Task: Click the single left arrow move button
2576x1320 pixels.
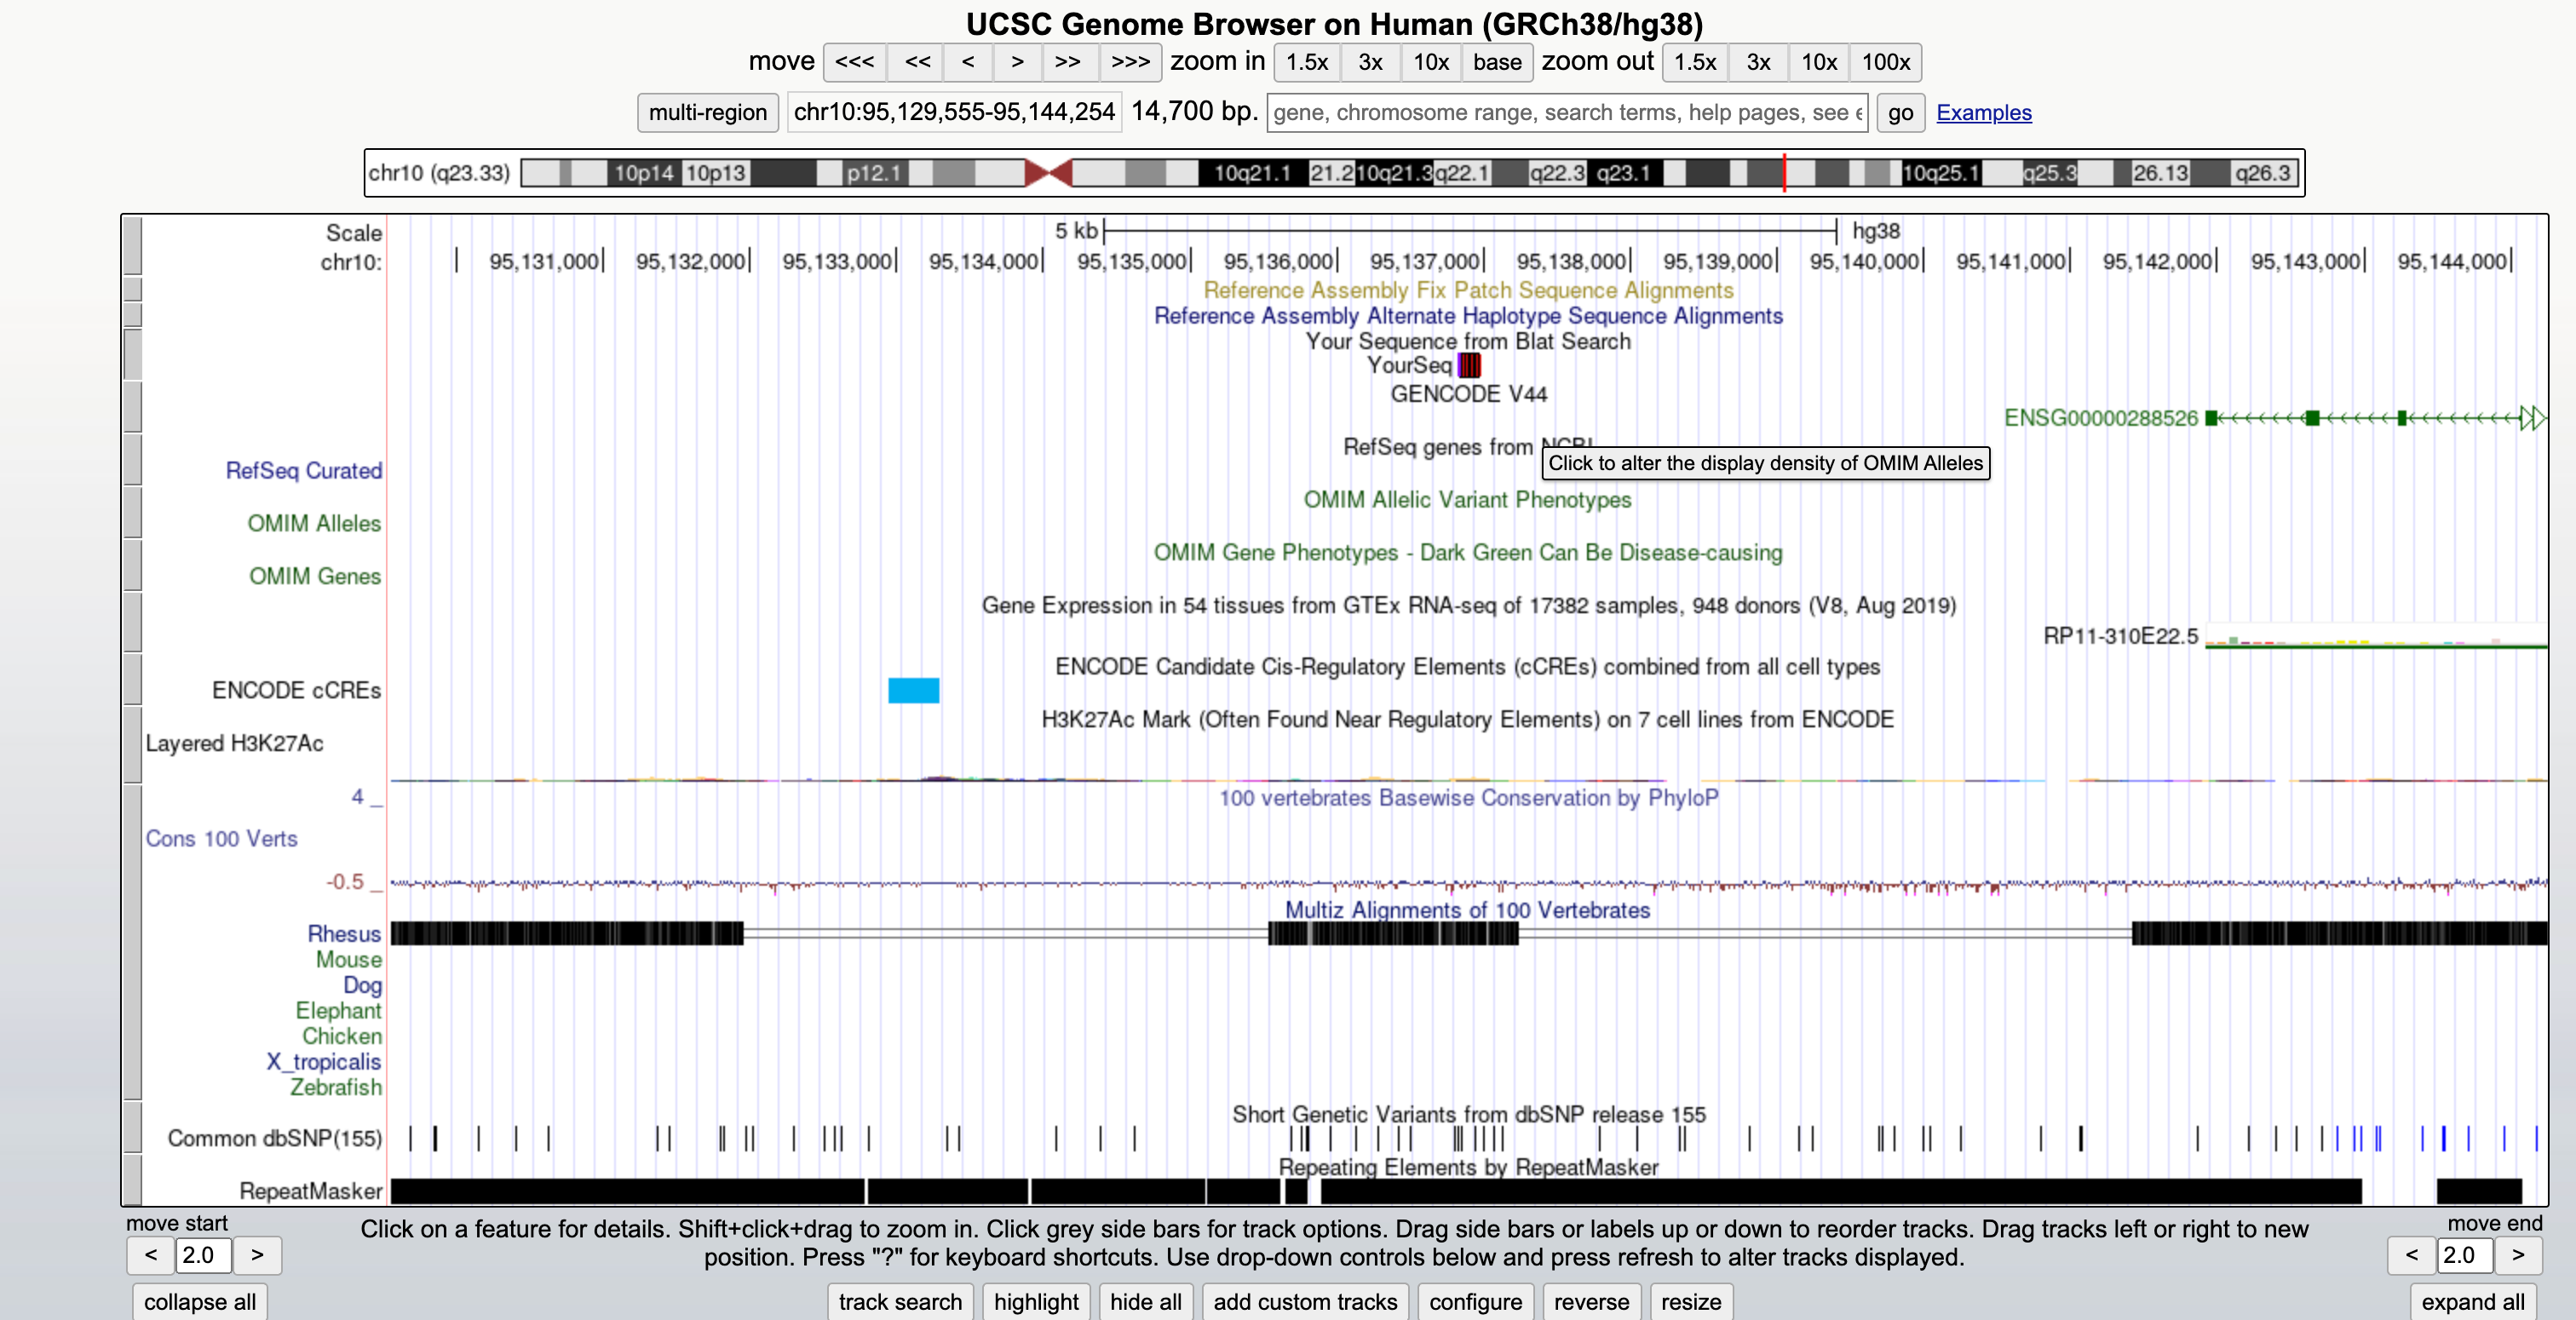Action: tap(967, 62)
